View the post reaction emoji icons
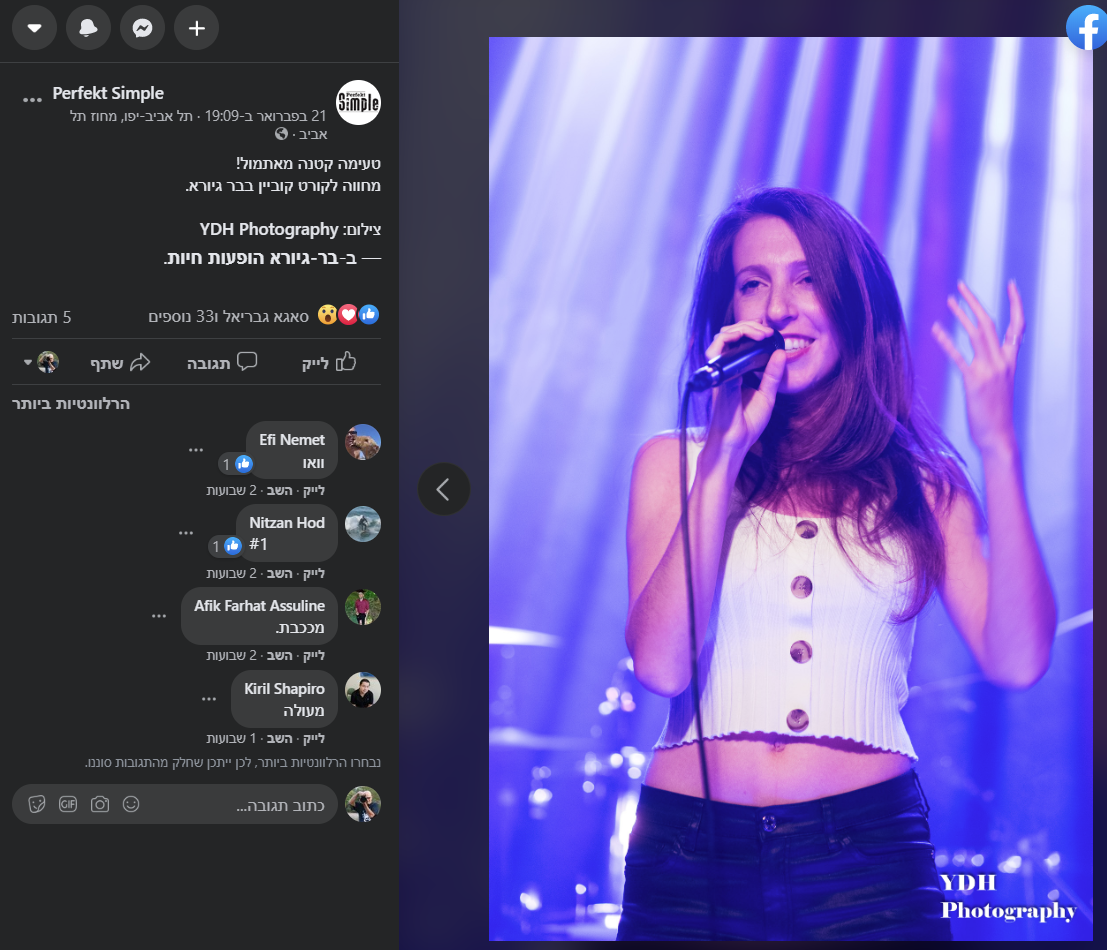This screenshot has width=1107, height=950. (348, 315)
